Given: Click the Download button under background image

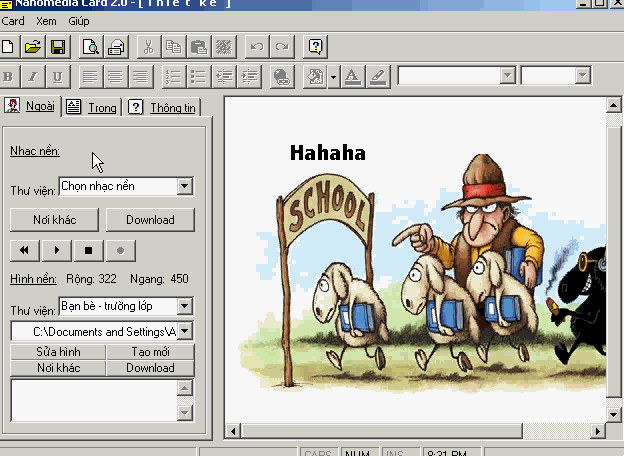Looking at the screenshot, I should pos(150,368).
